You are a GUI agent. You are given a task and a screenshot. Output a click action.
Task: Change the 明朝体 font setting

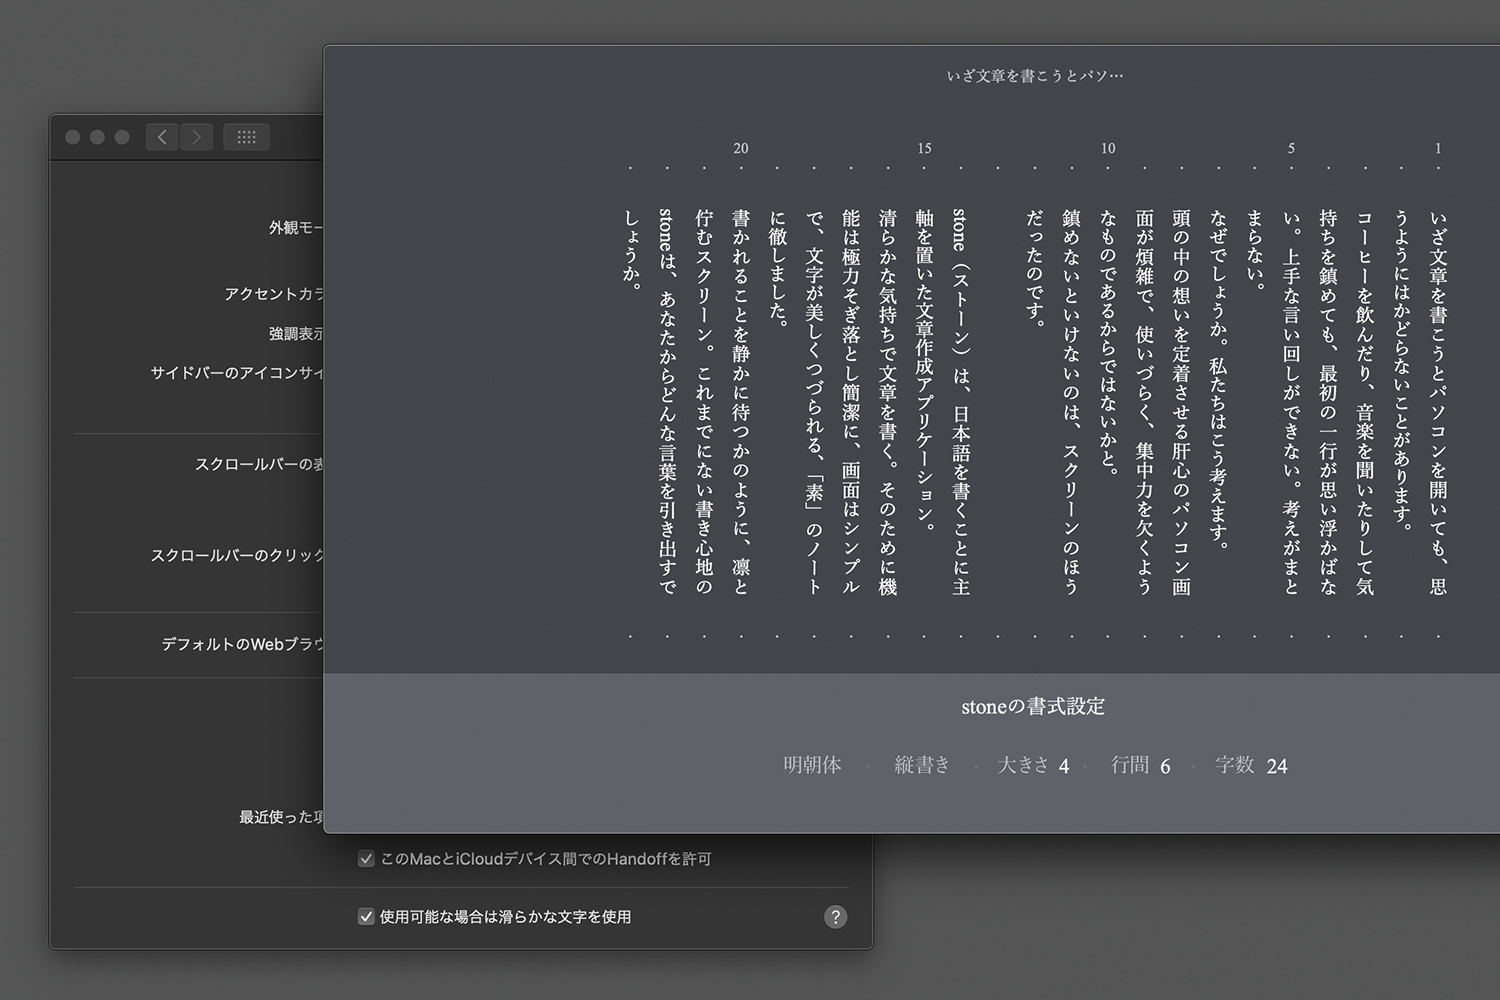pyautogui.click(x=812, y=765)
